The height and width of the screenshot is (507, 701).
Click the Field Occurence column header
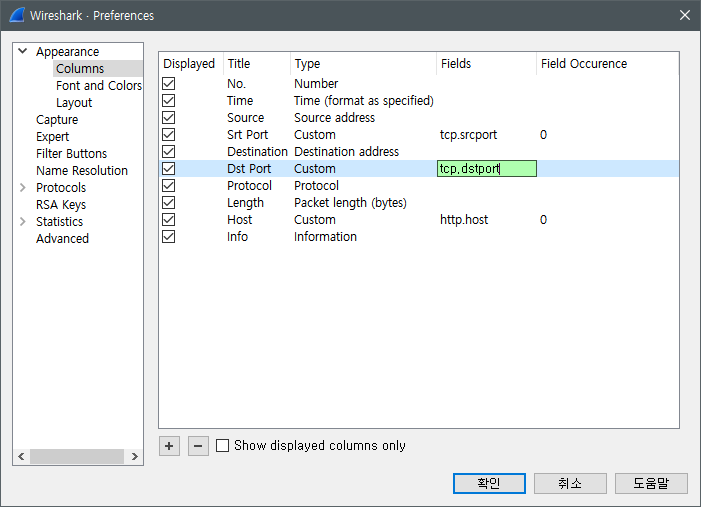click(x=584, y=63)
